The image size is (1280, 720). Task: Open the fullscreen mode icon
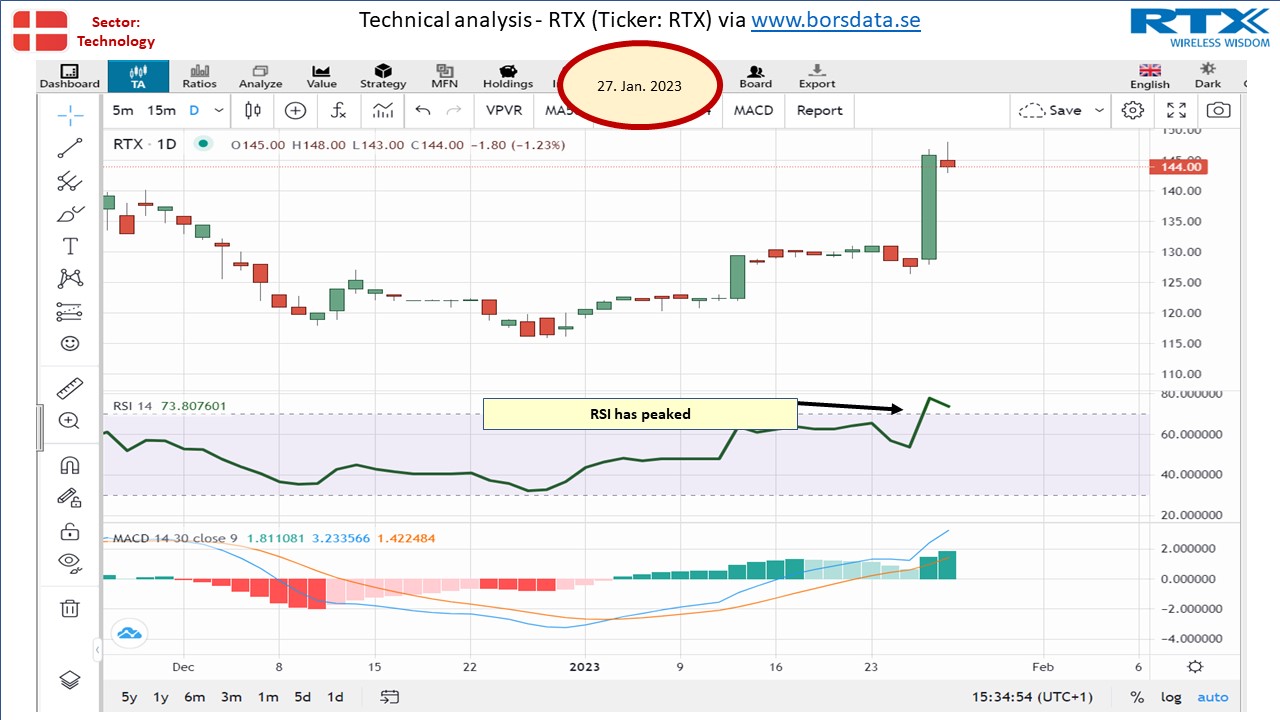[x=1177, y=111]
